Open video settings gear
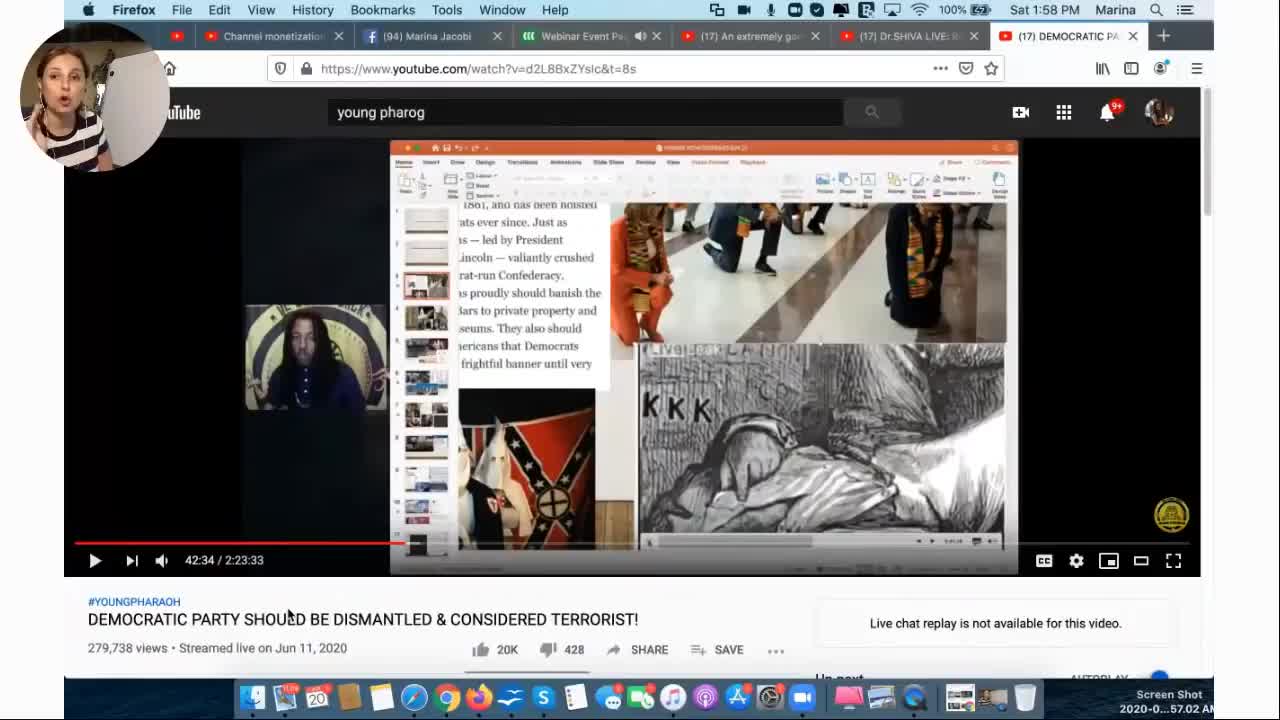The height and width of the screenshot is (720, 1280). [1076, 561]
